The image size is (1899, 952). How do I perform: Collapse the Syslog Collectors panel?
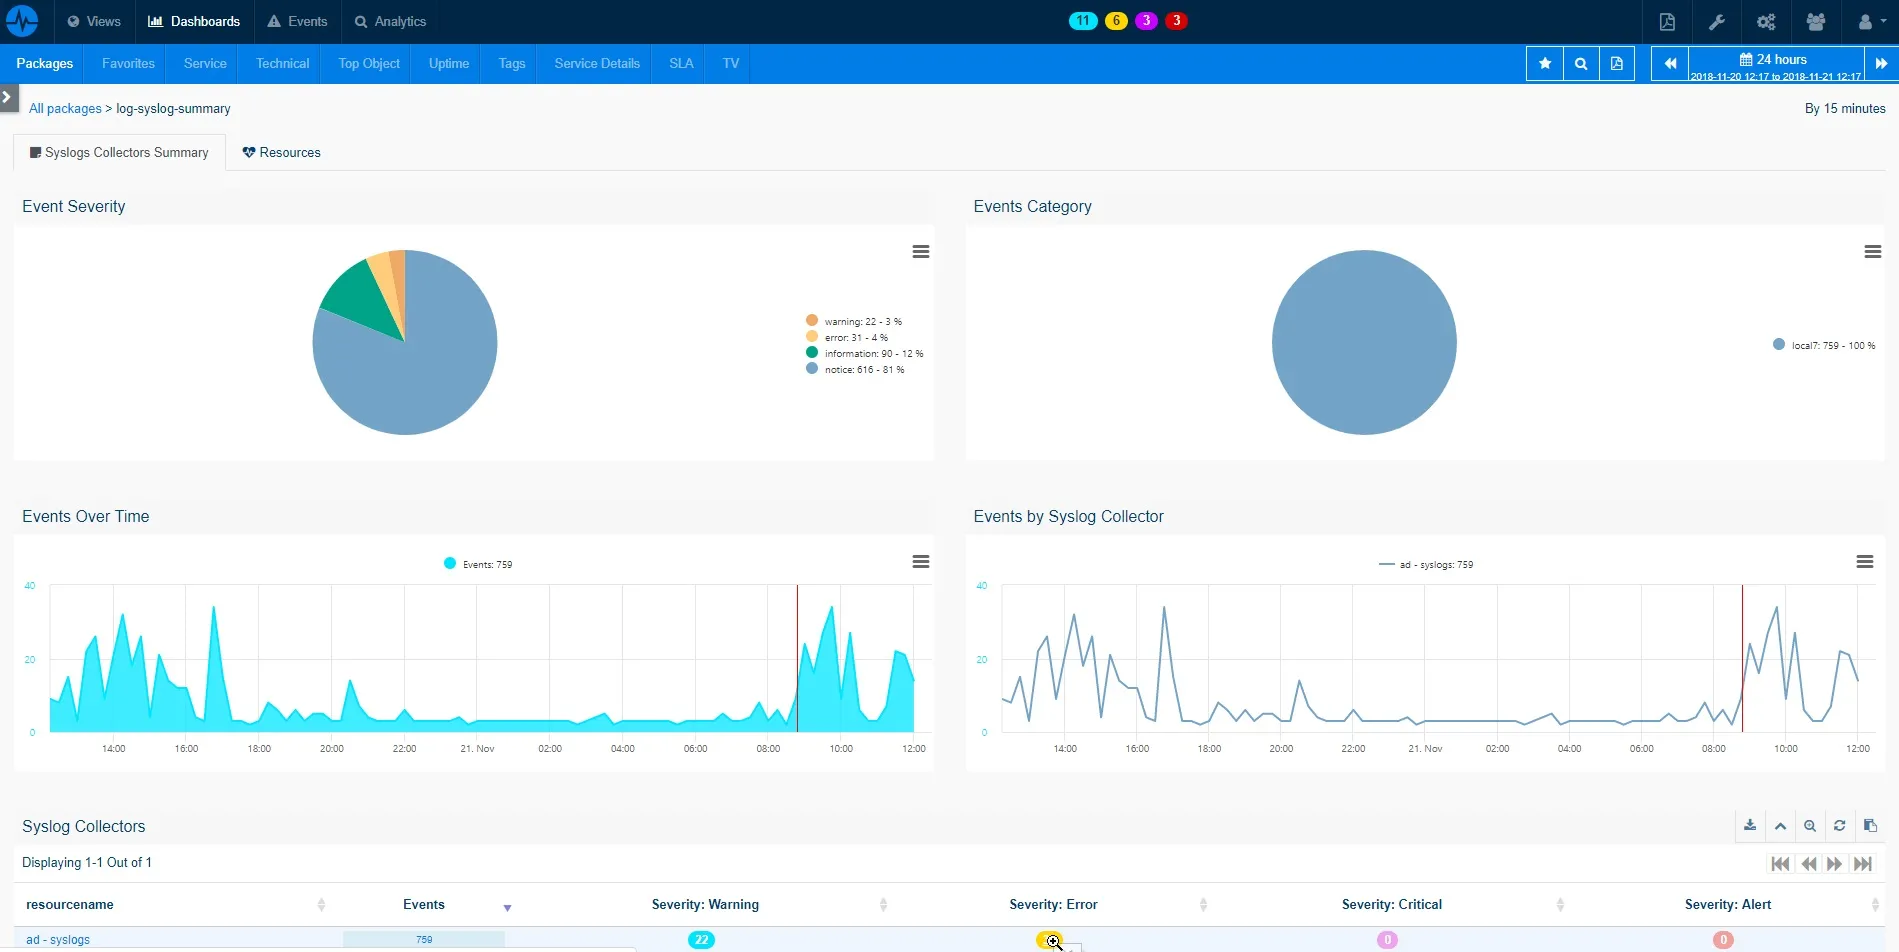tap(1779, 826)
